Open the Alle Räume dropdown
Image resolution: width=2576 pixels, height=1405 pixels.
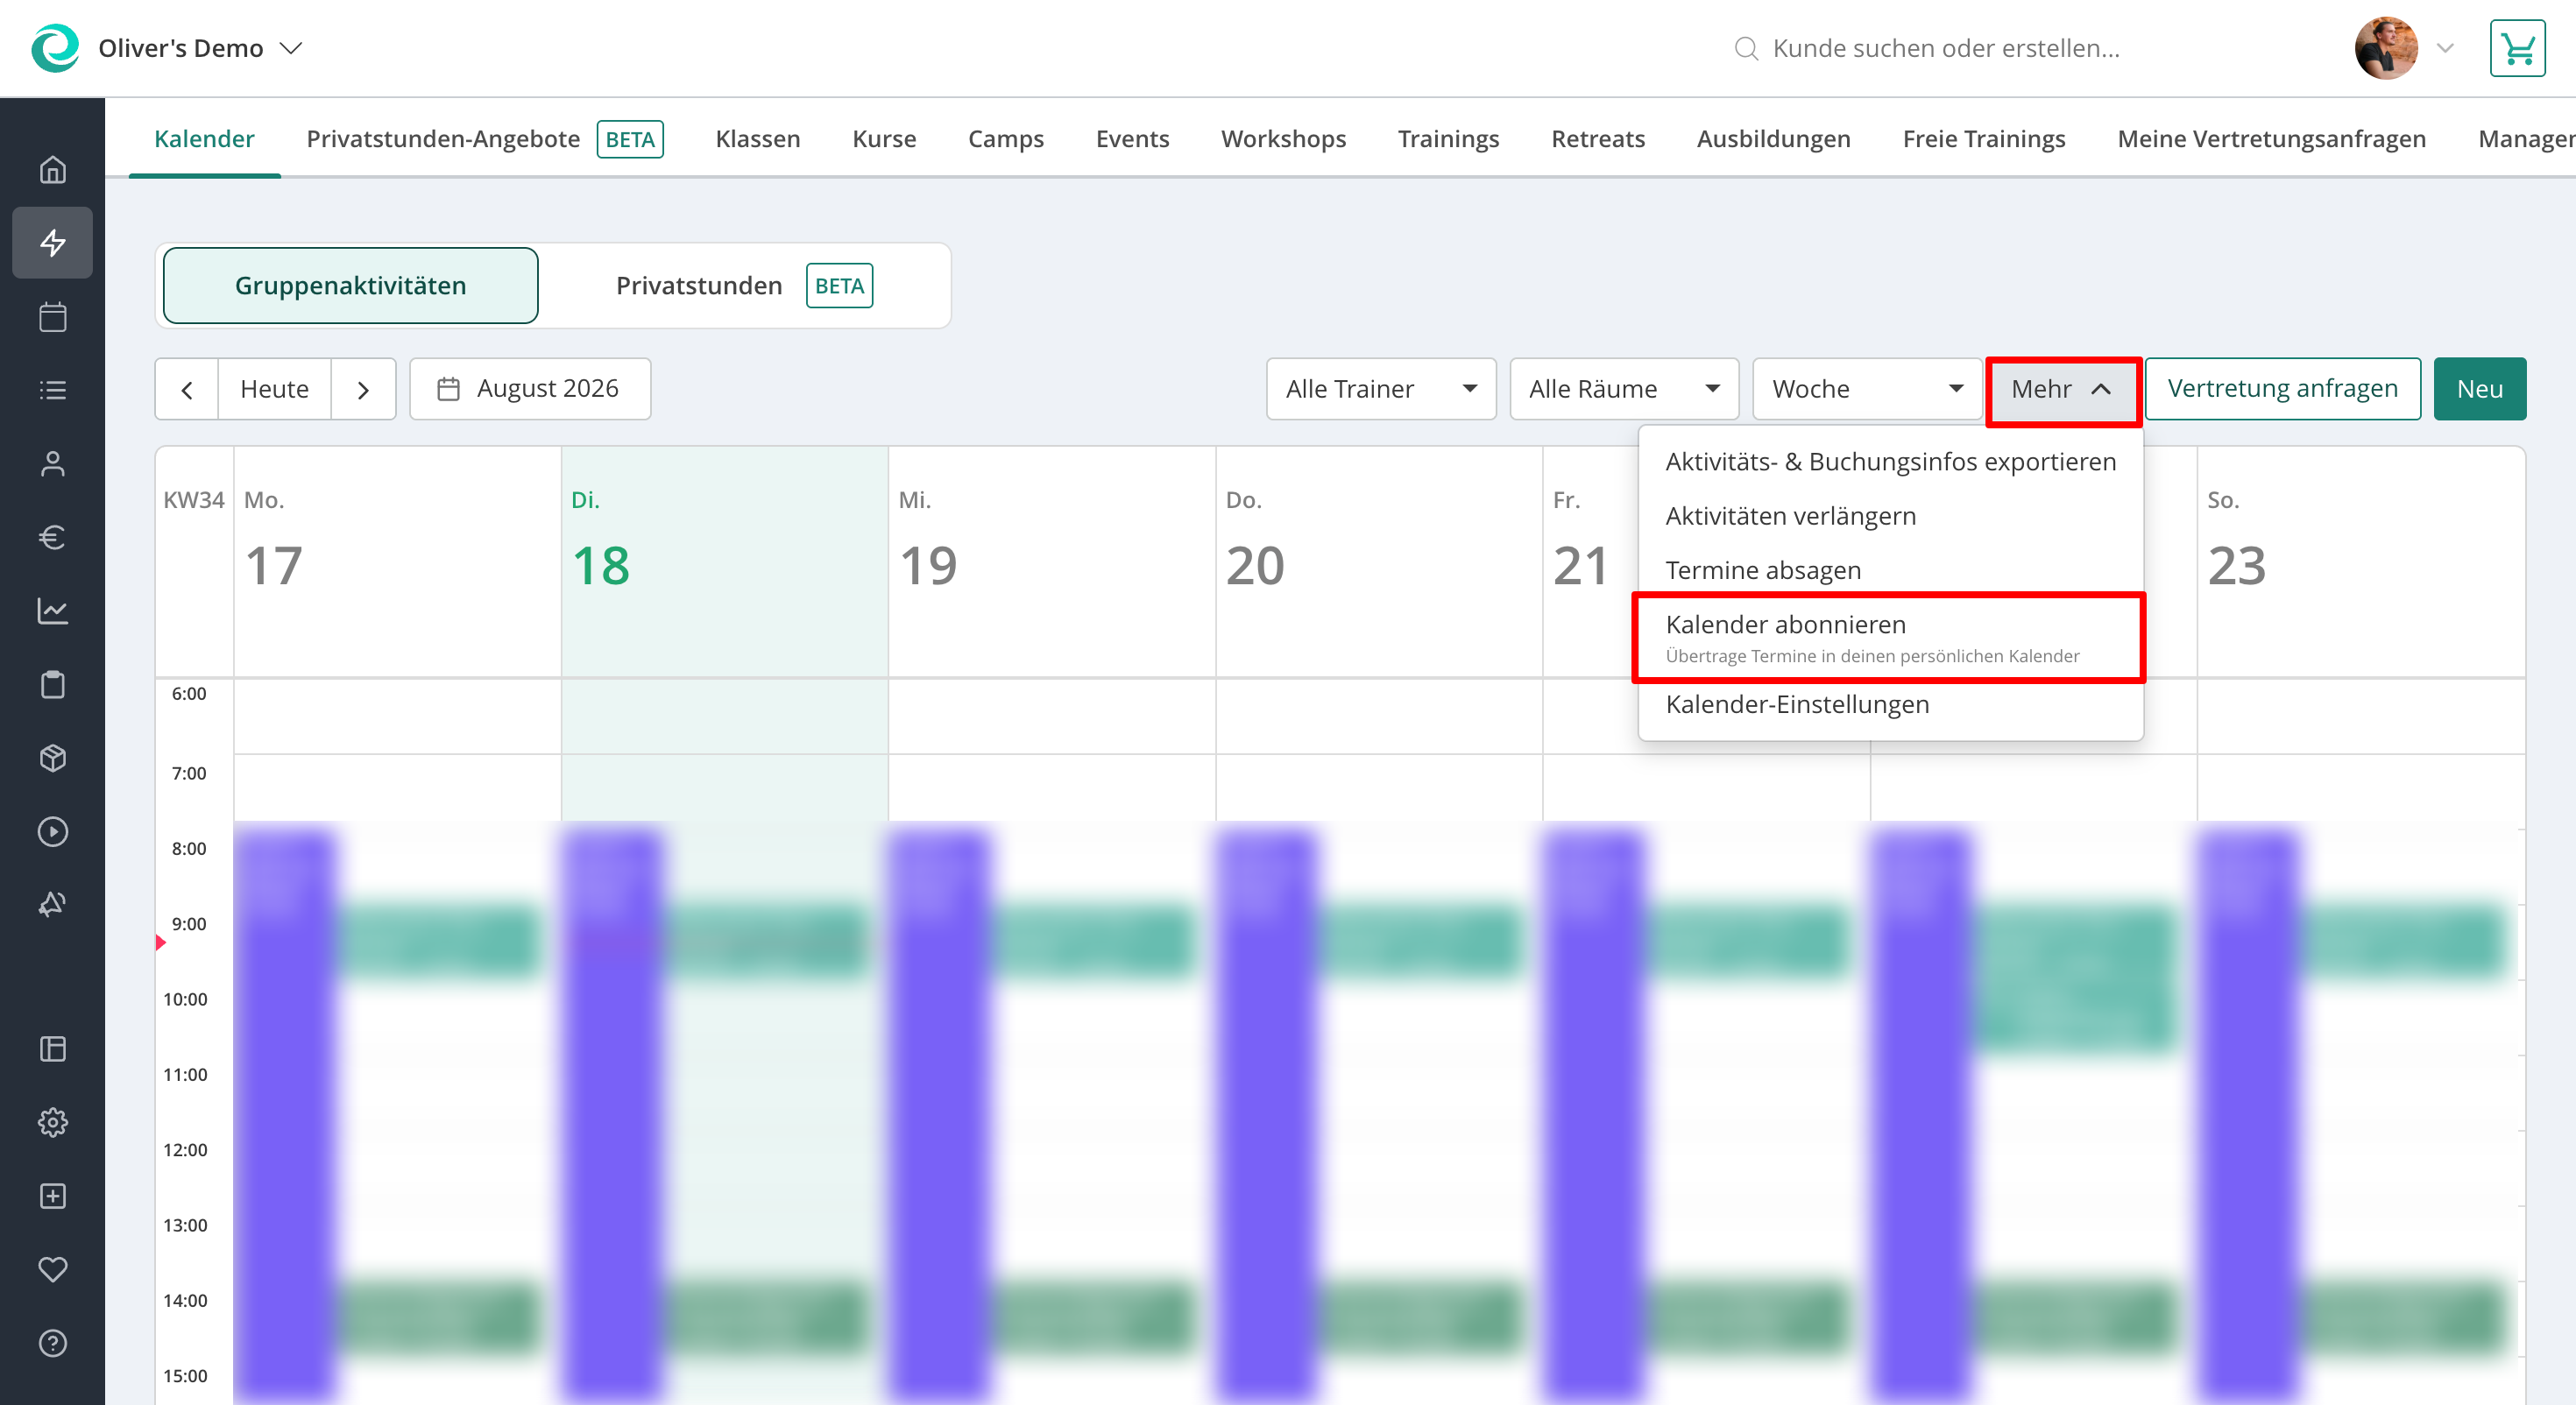coord(1624,389)
